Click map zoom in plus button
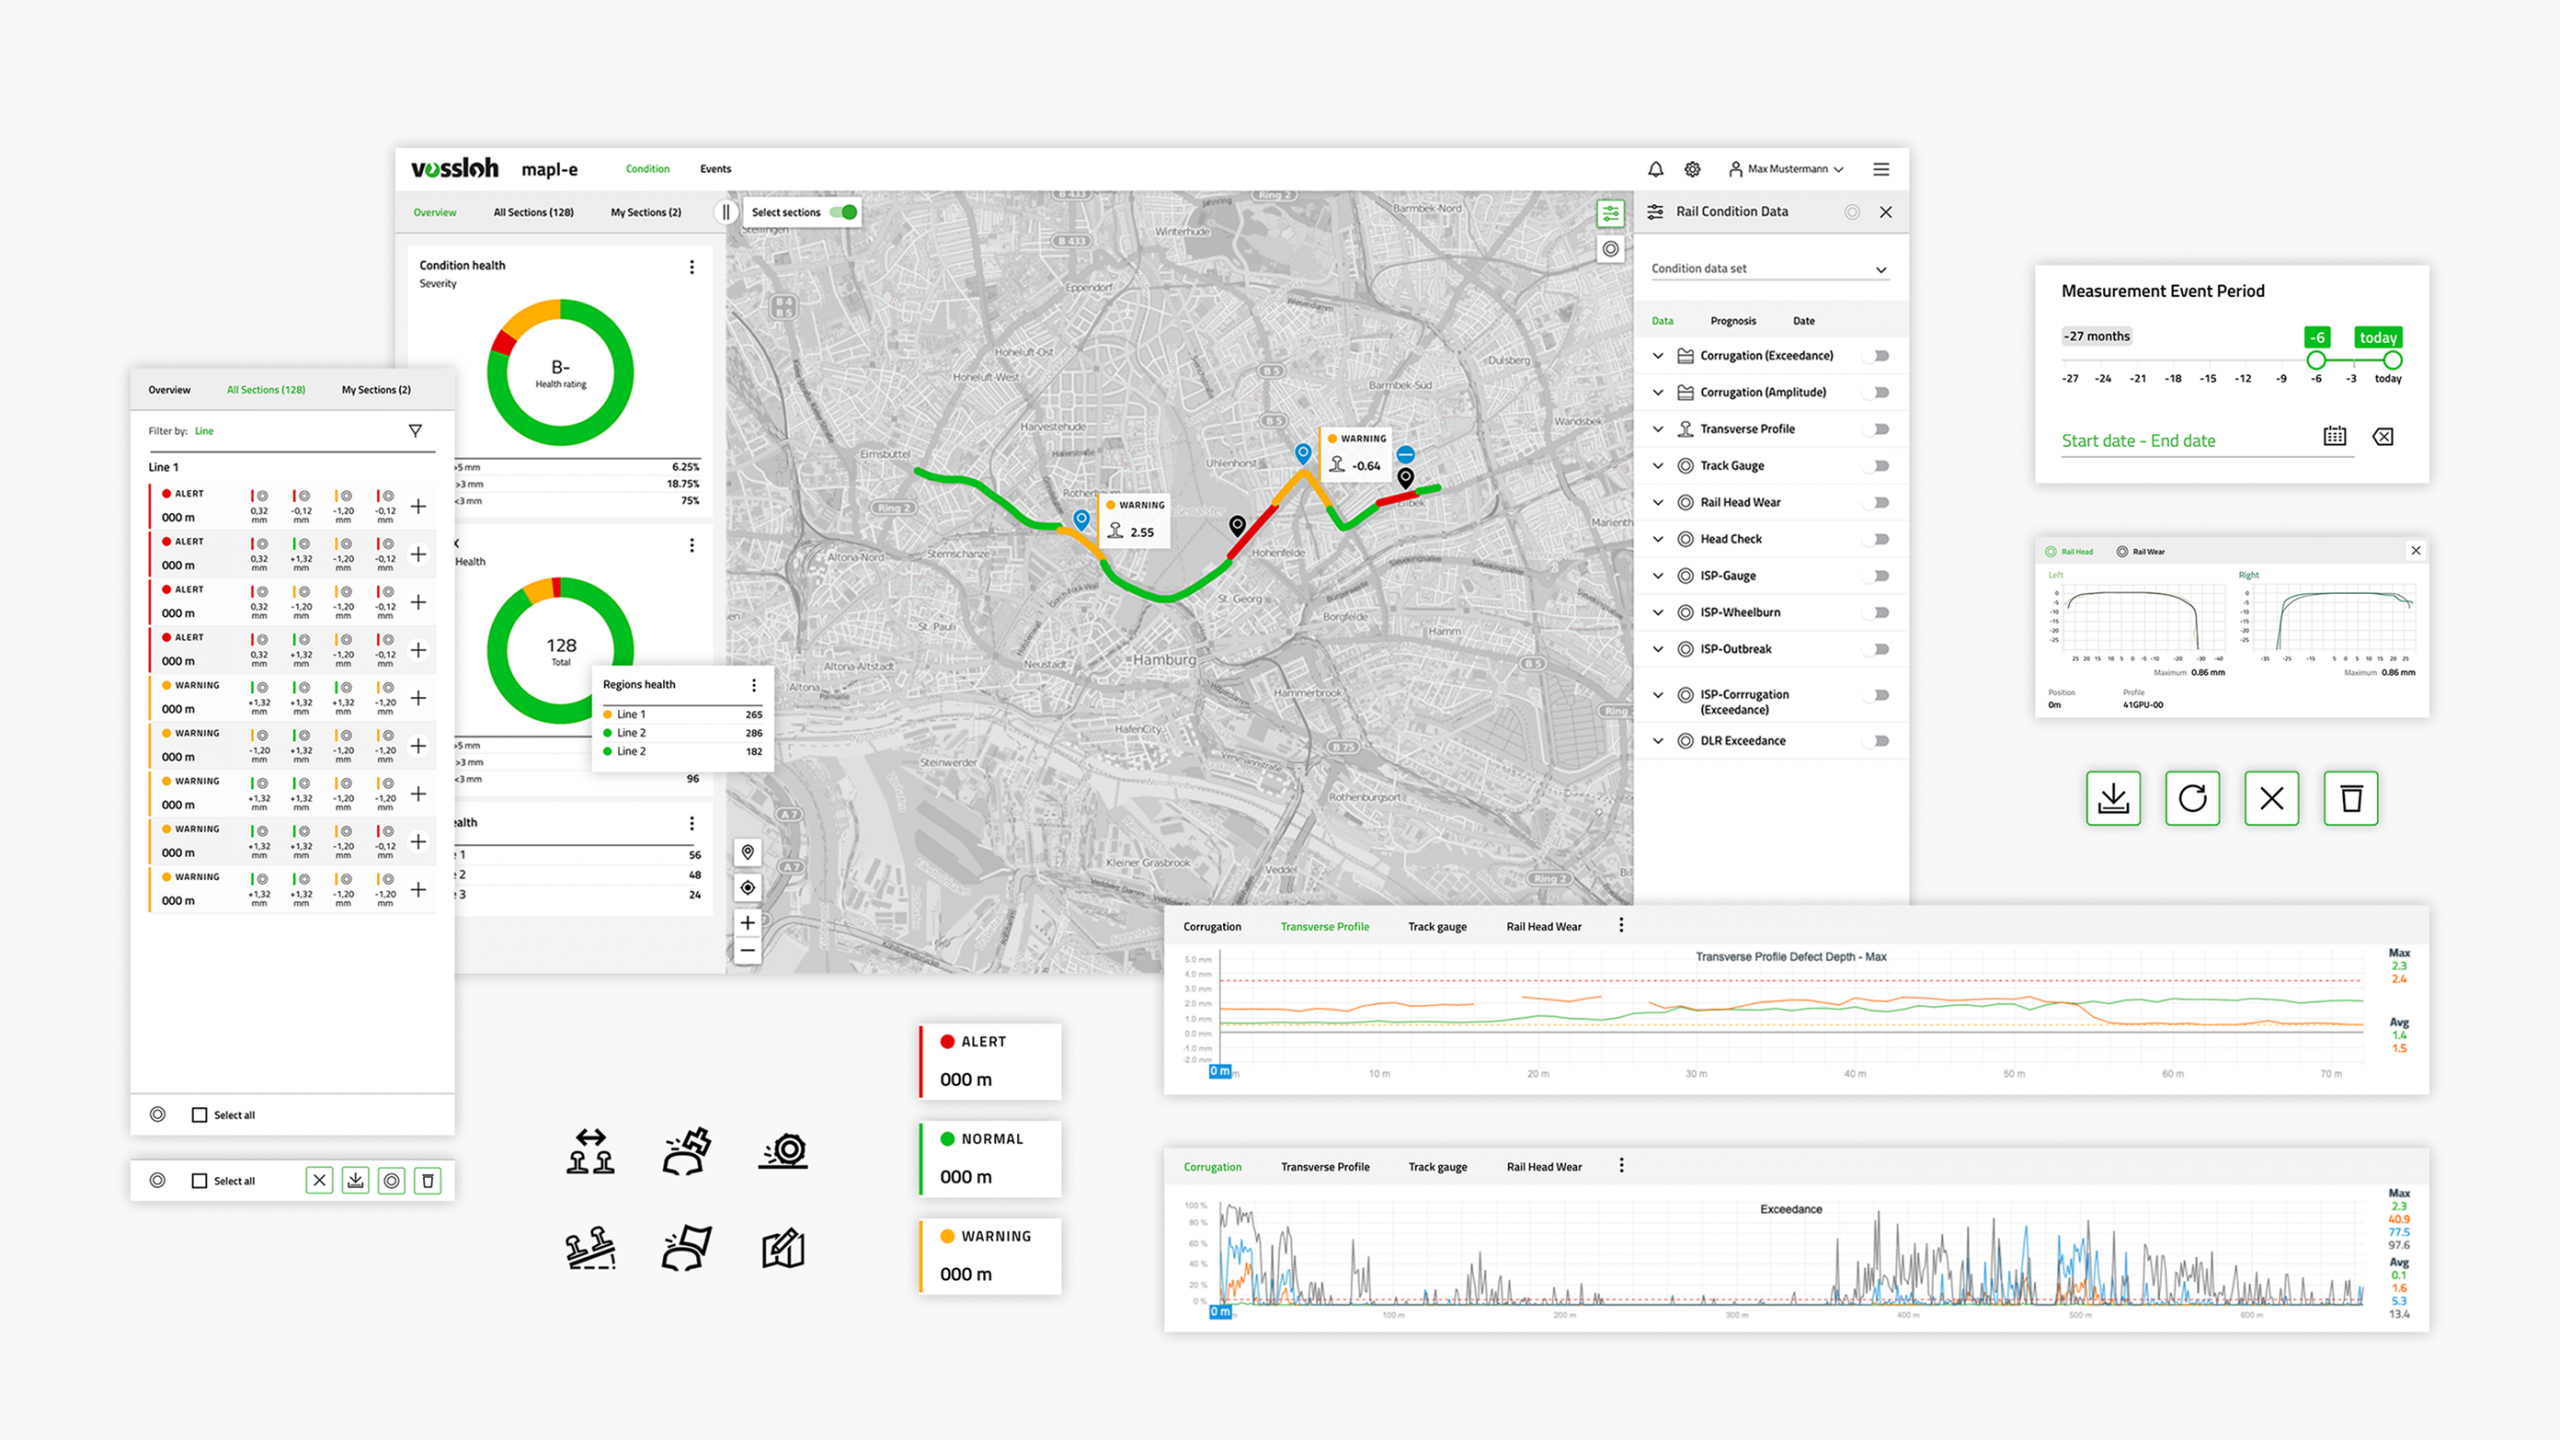The image size is (2560, 1440). (x=747, y=922)
